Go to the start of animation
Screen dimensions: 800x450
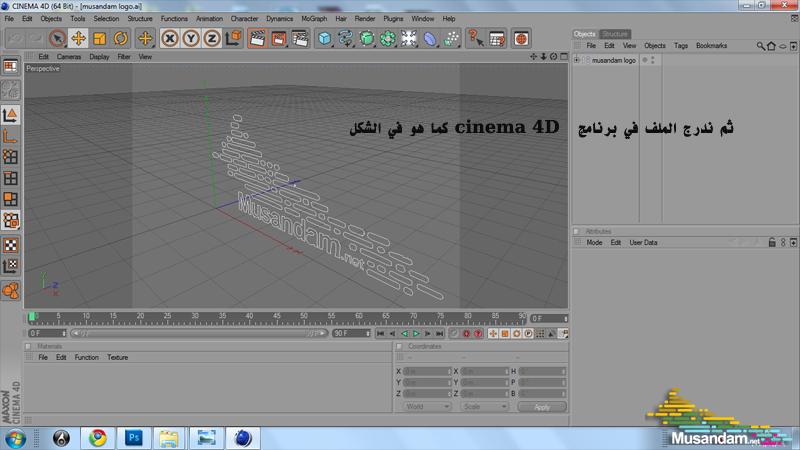coord(381,333)
